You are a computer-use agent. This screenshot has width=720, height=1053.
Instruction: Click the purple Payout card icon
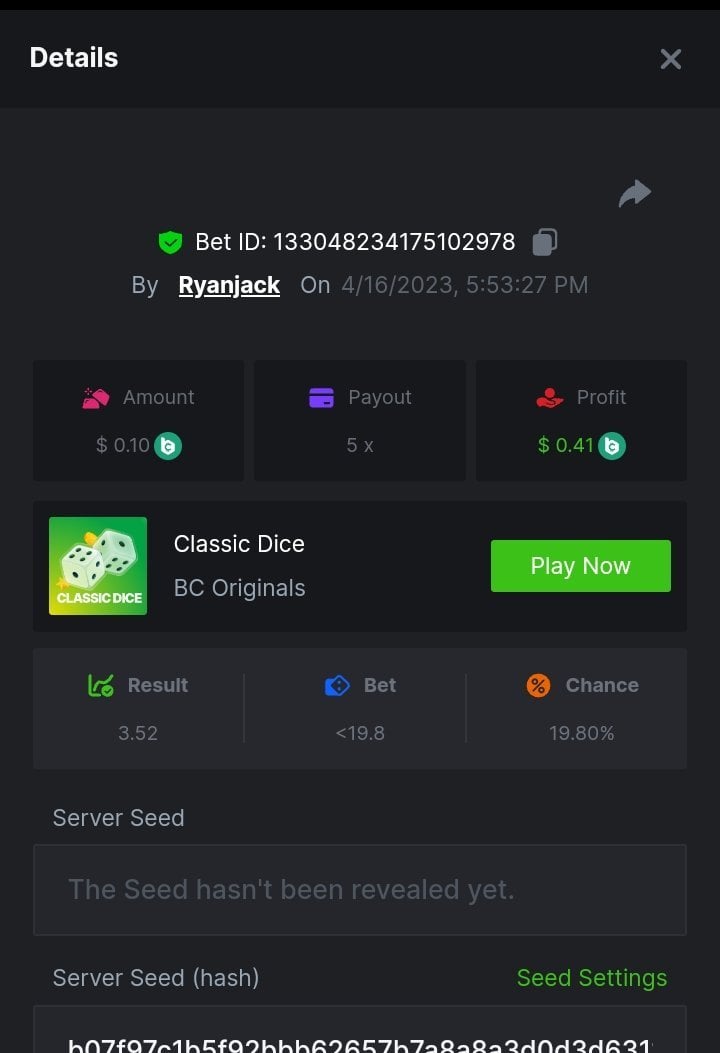pos(321,398)
